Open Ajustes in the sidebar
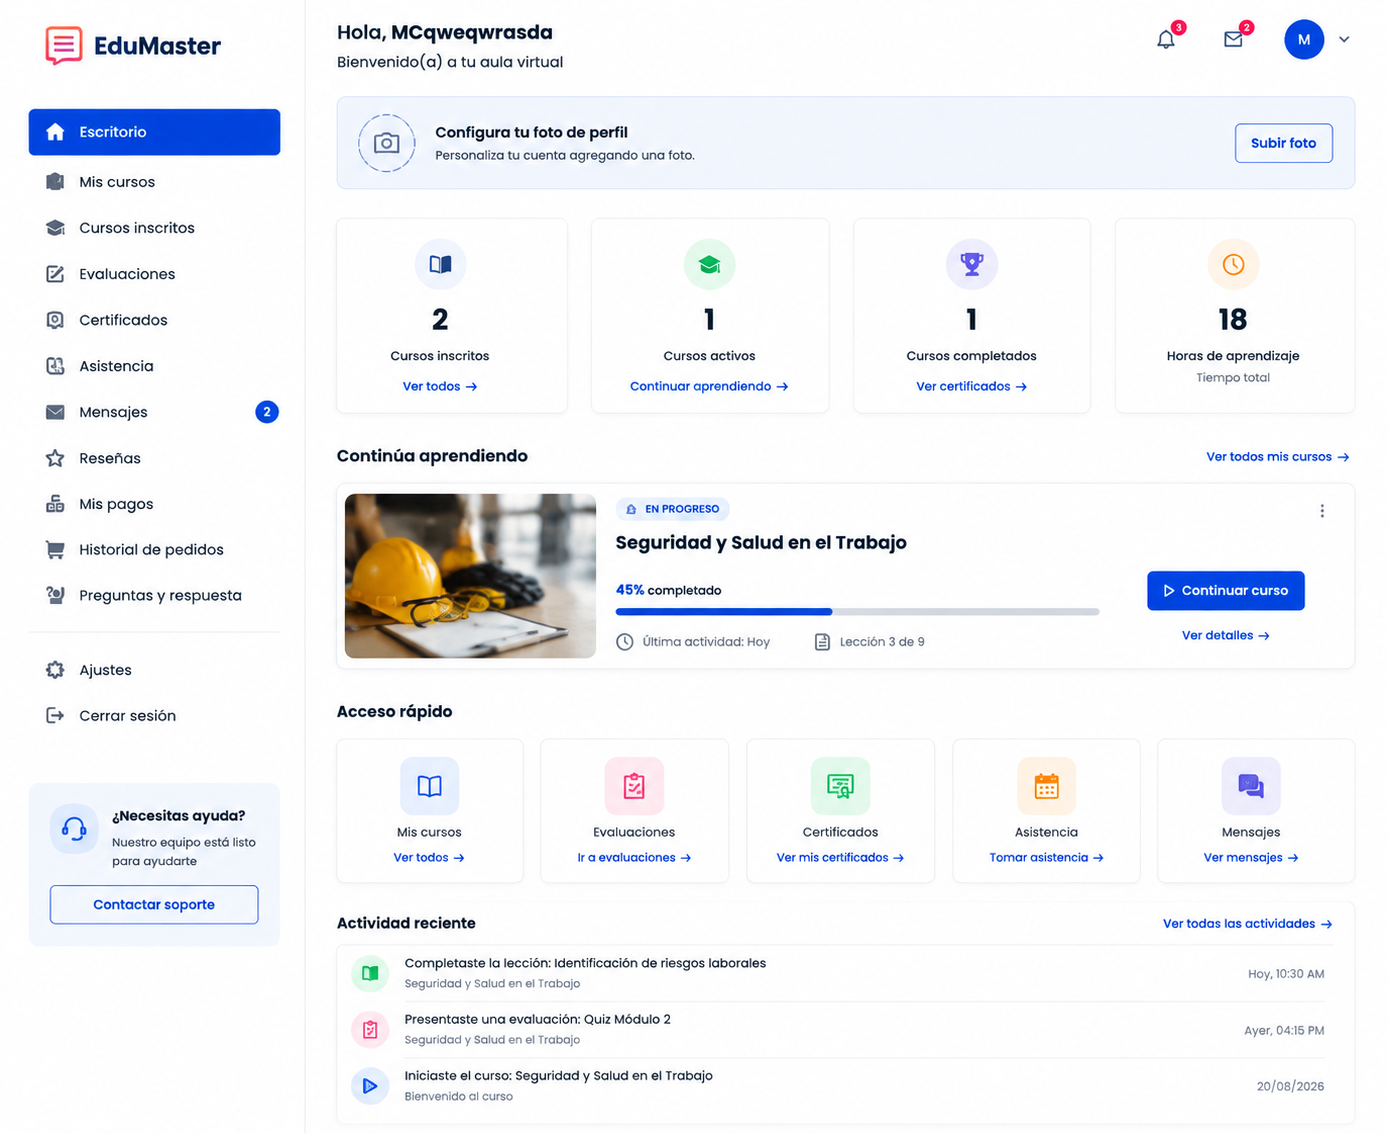Image resolution: width=1388 pixels, height=1133 pixels. 154,670
